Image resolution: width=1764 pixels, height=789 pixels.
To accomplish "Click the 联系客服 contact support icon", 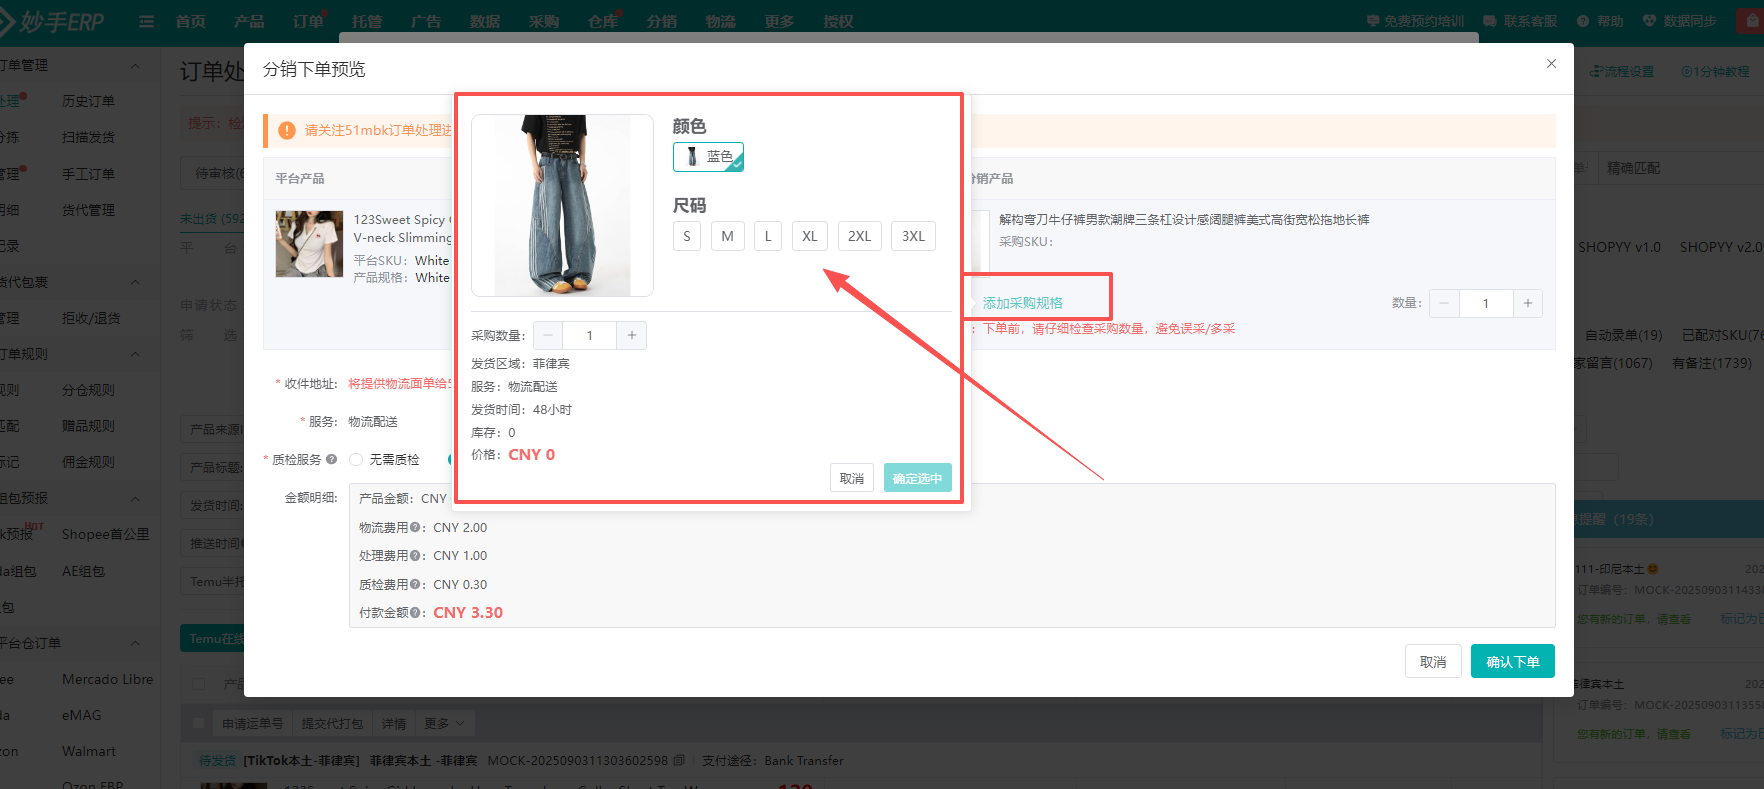I will pyautogui.click(x=1490, y=21).
